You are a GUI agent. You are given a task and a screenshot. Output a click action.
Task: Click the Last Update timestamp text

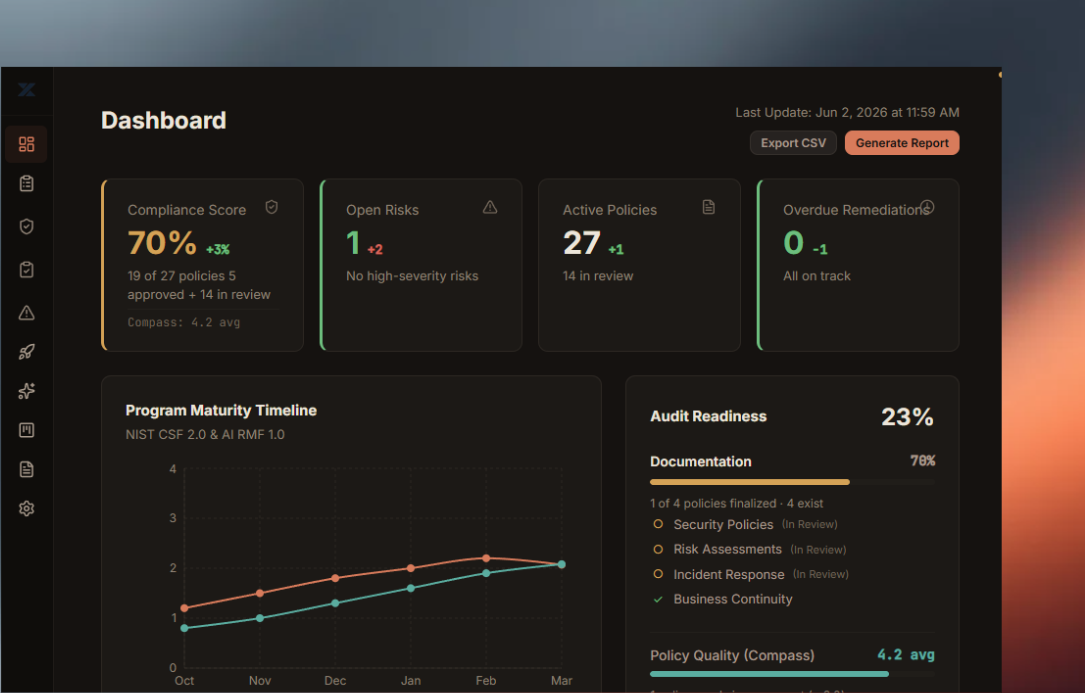tap(847, 112)
